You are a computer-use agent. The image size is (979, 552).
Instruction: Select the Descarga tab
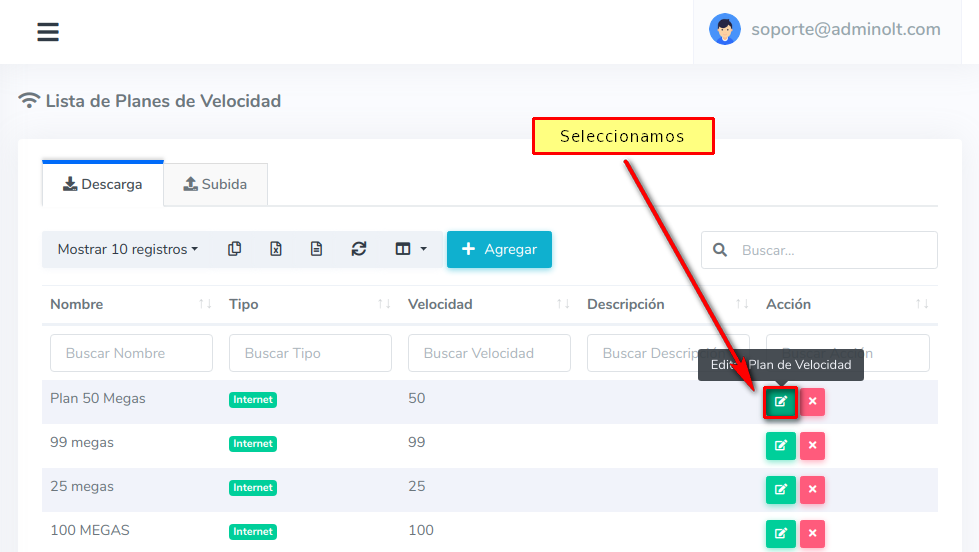102,185
